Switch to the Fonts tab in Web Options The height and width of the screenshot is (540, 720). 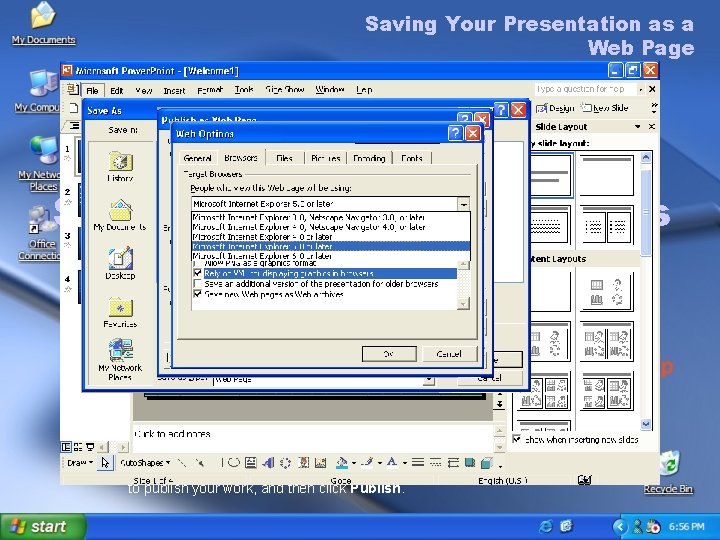click(411, 158)
